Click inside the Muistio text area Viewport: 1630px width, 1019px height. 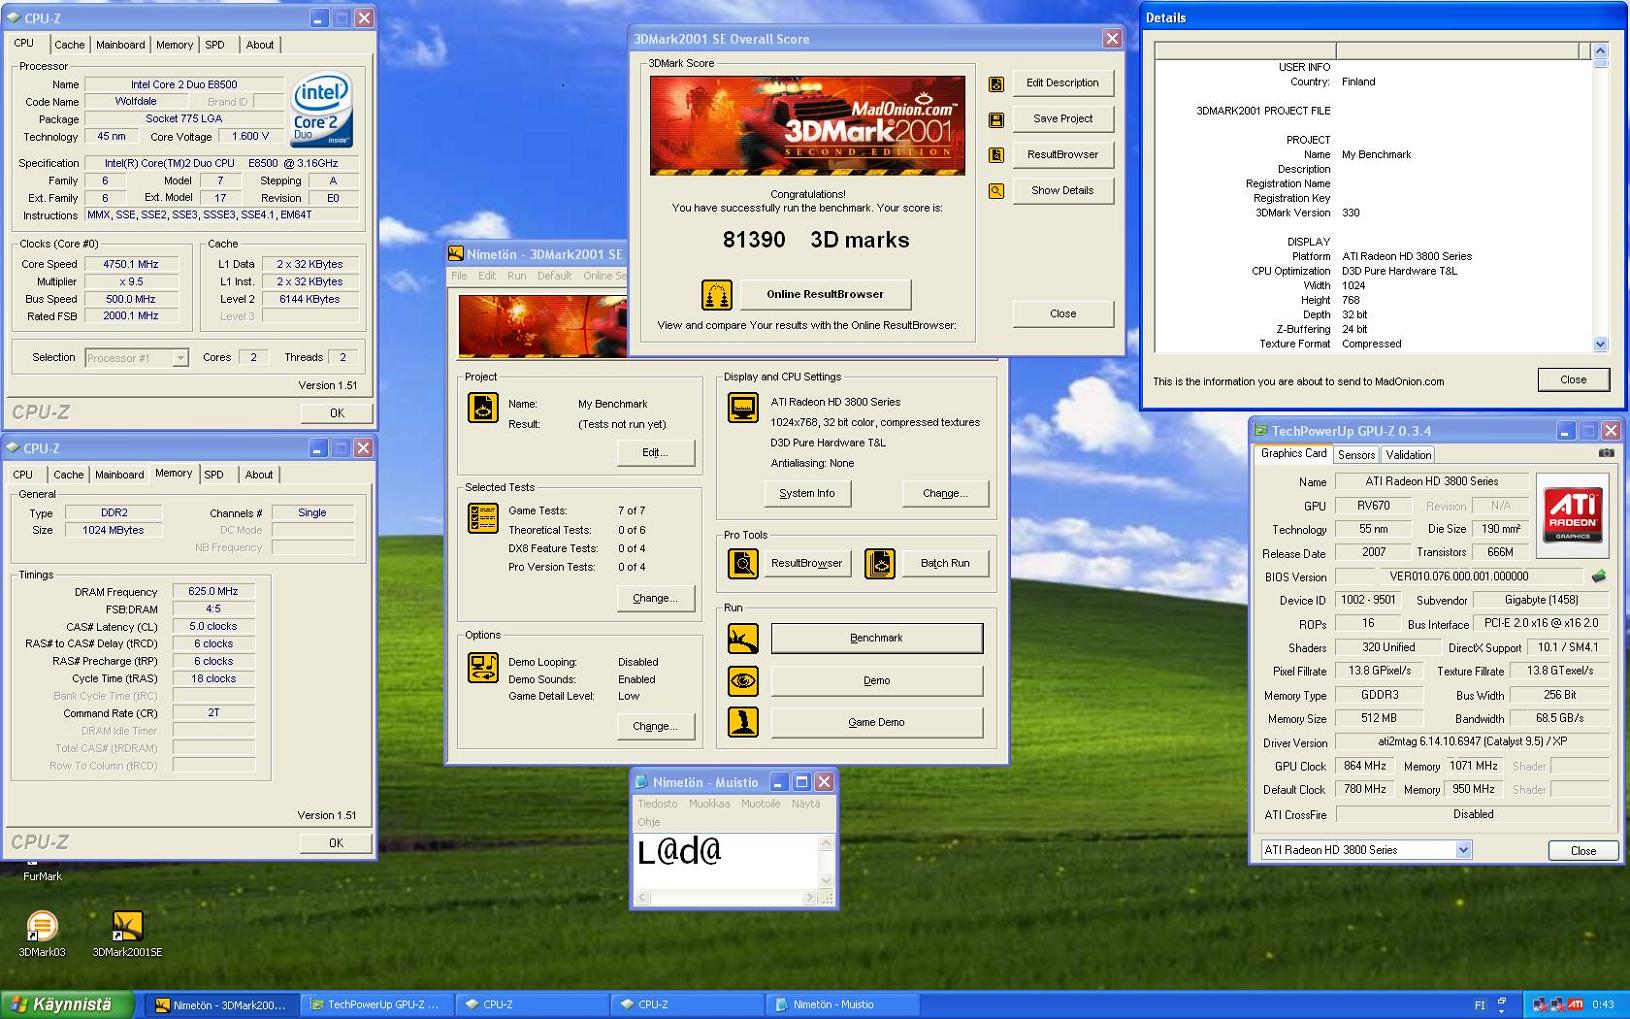tap(727, 860)
